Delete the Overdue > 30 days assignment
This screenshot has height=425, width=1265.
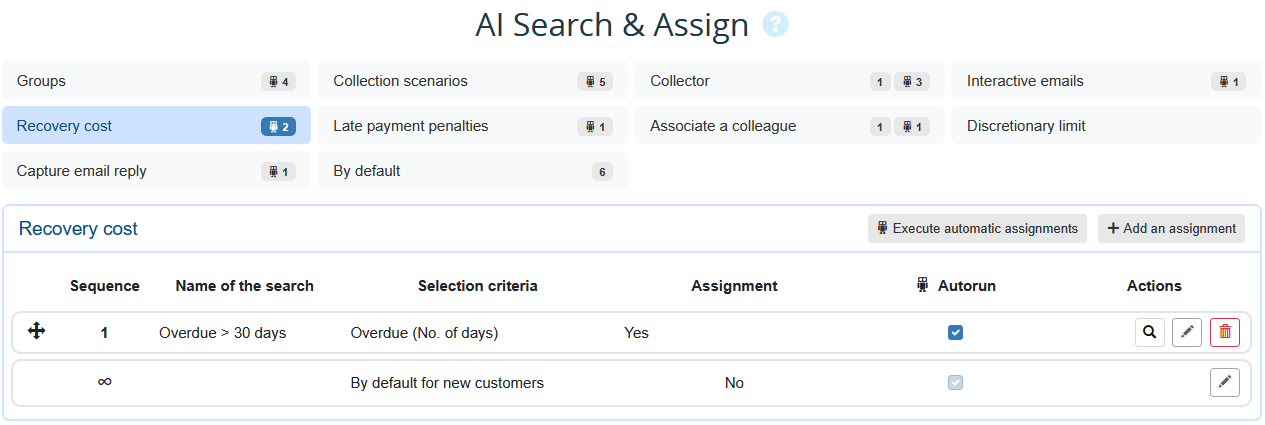click(1225, 333)
